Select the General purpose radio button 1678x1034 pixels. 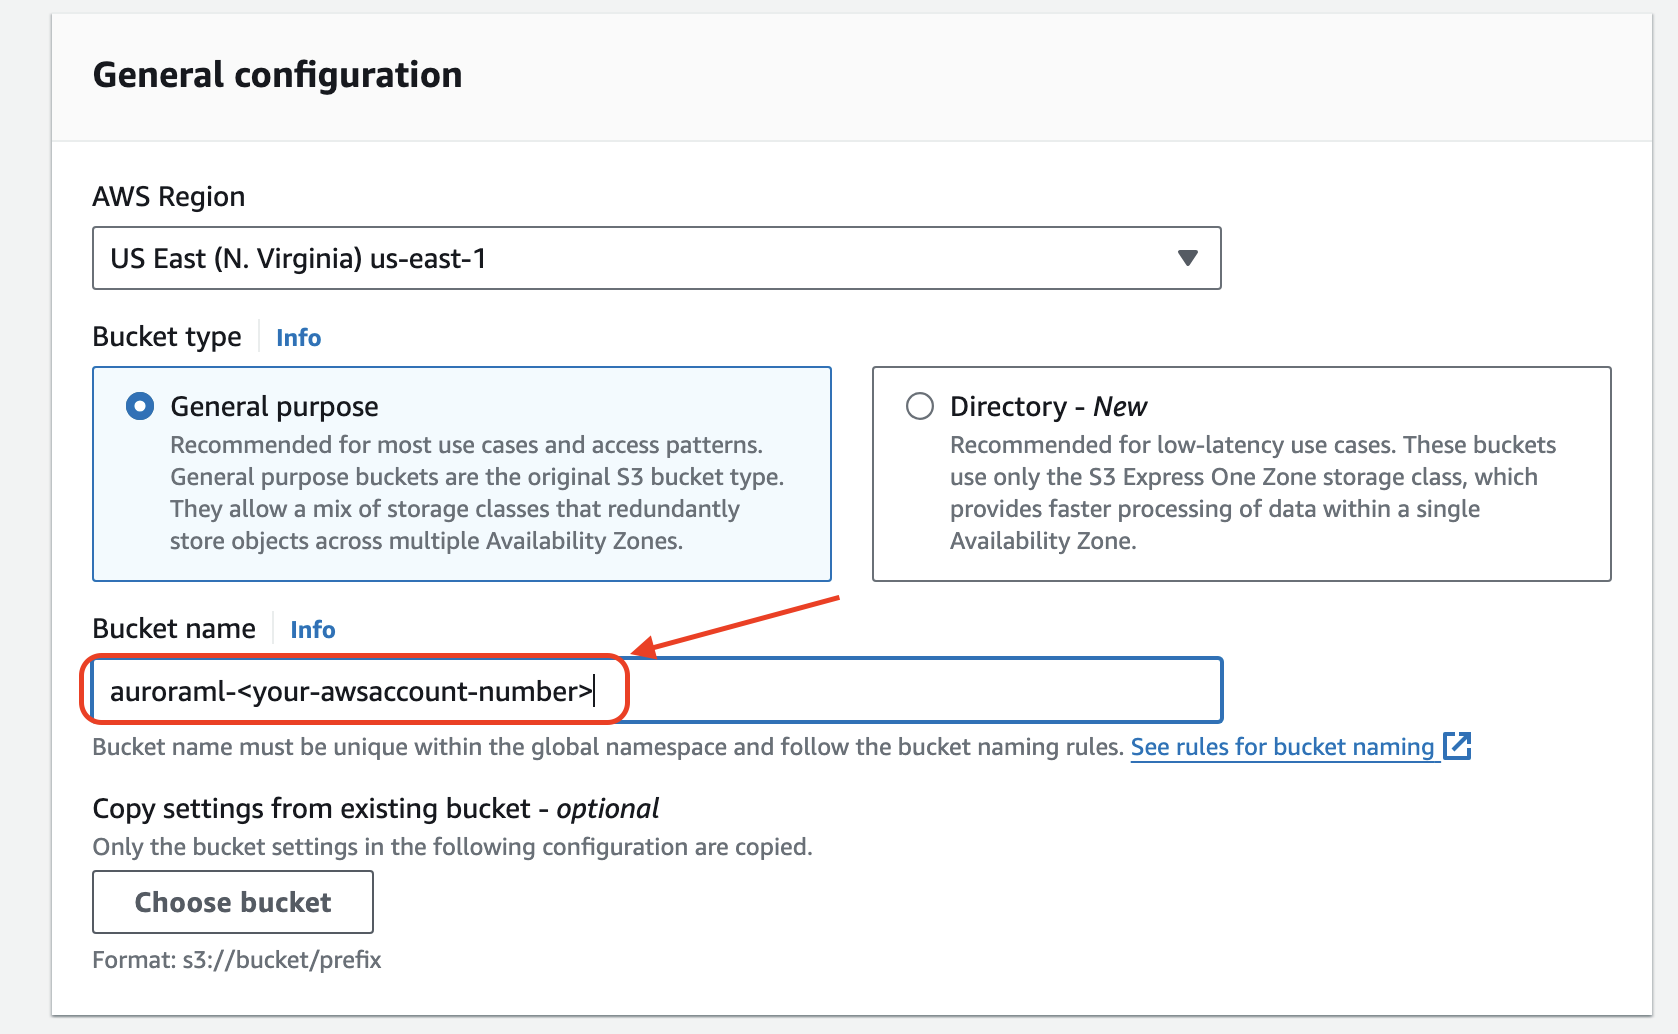coord(140,406)
